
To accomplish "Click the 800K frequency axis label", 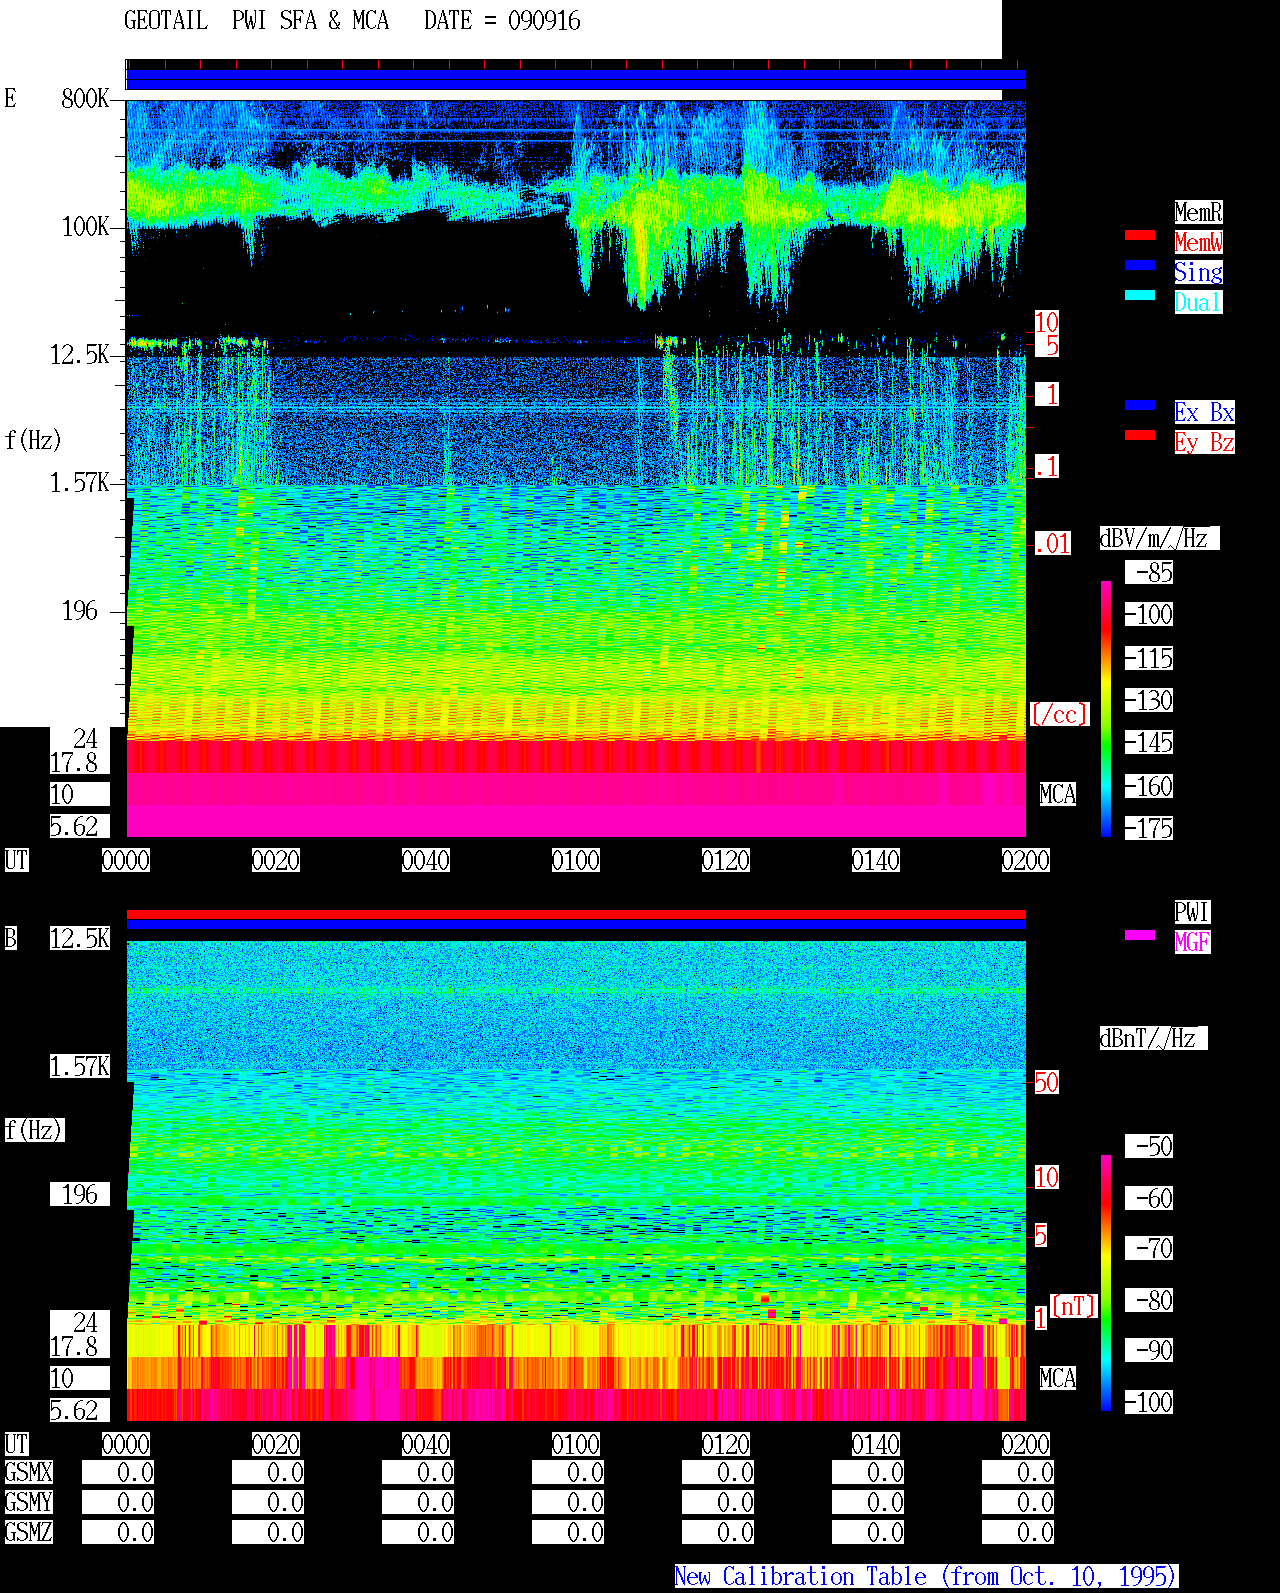I will click(x=85, y=98).
